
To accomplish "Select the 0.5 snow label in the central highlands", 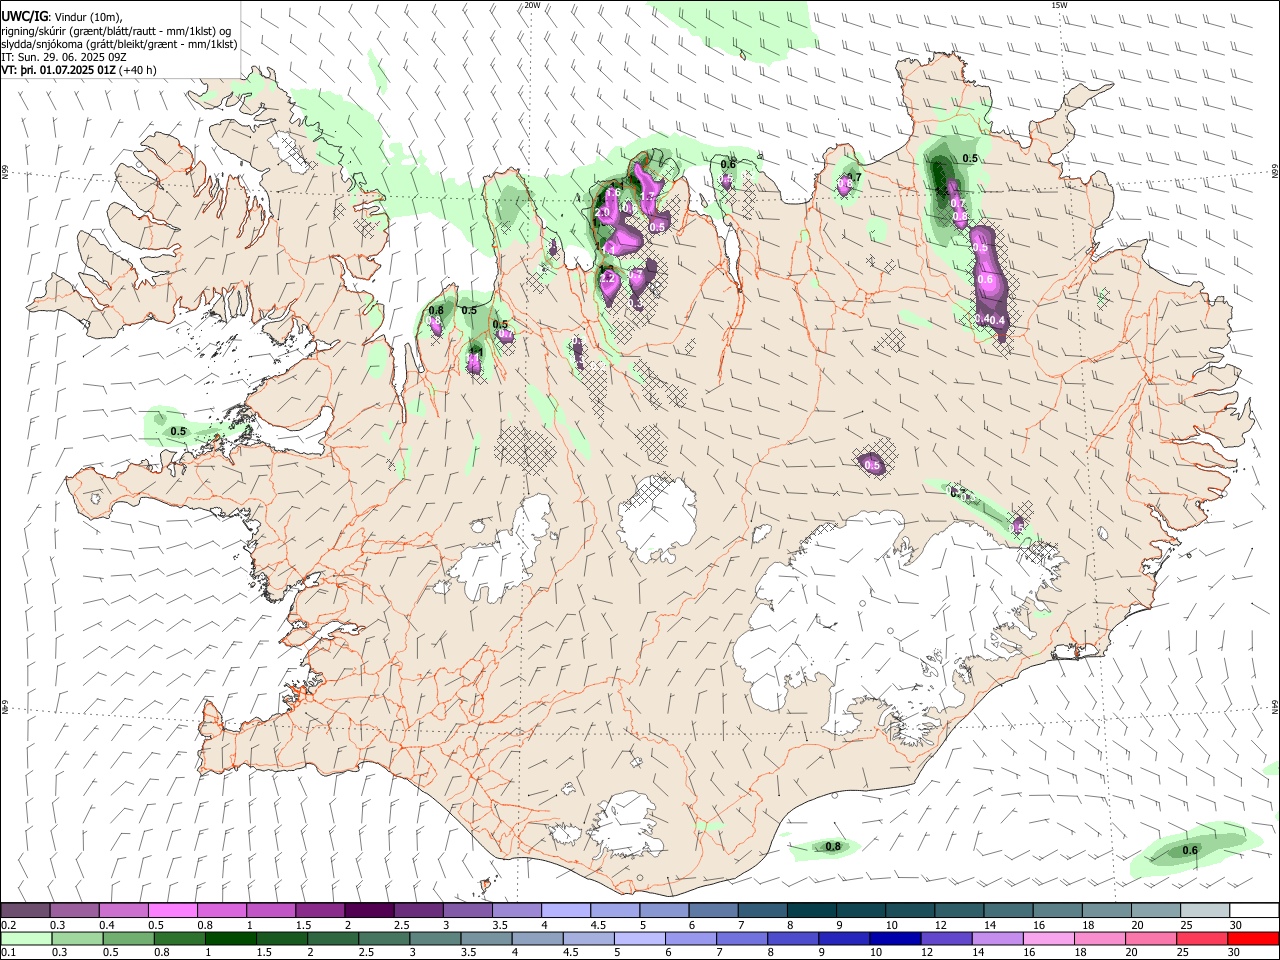I will [872, 466].
